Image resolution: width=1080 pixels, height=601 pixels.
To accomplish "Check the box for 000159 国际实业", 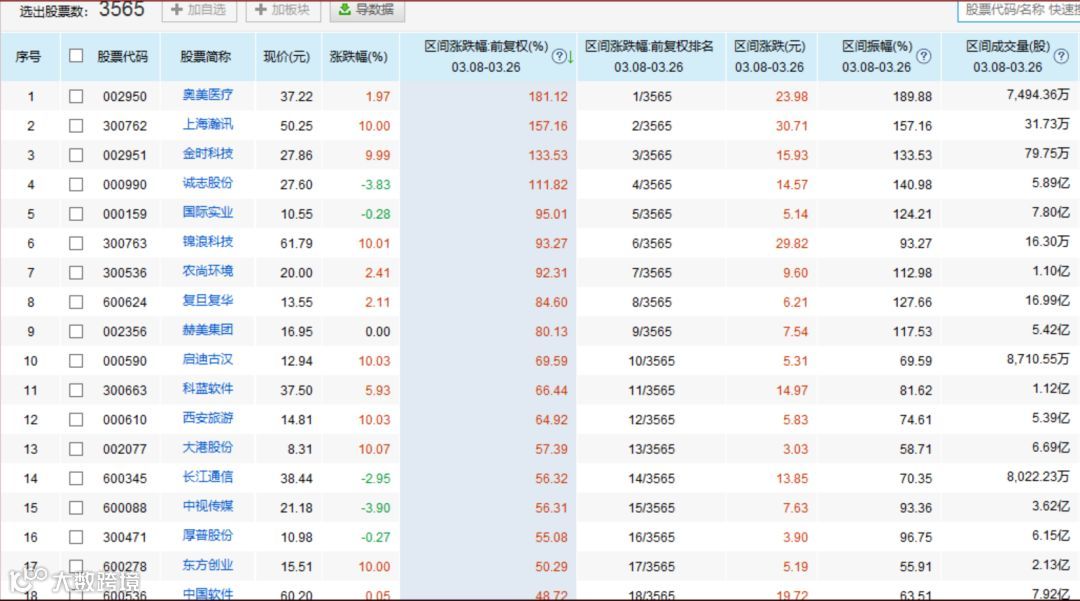I will tap(76, 214).
